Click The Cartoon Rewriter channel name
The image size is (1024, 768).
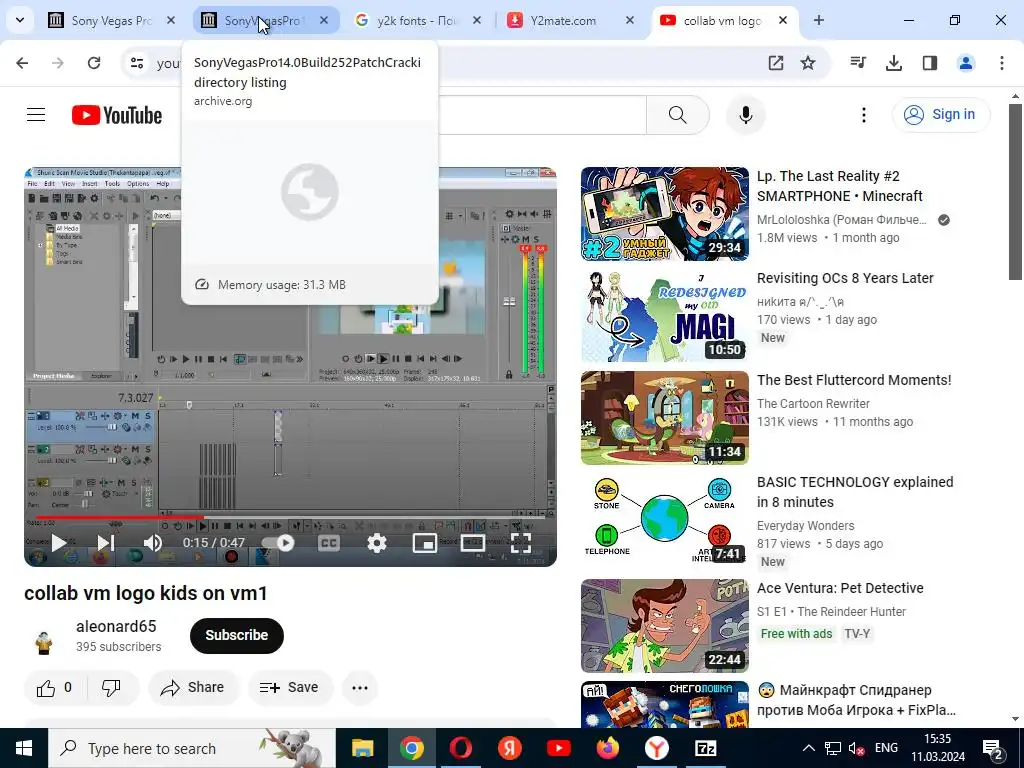[813, 404]
